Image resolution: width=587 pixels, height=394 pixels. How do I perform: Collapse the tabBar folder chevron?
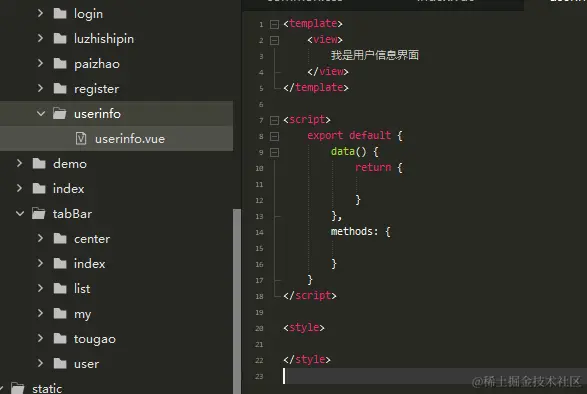point(20,213)
